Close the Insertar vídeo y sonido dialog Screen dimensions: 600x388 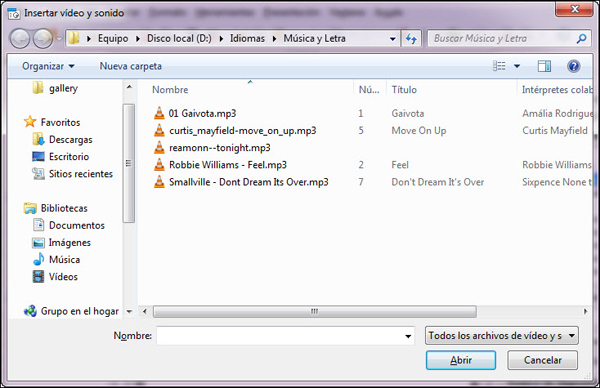point(574,9)
